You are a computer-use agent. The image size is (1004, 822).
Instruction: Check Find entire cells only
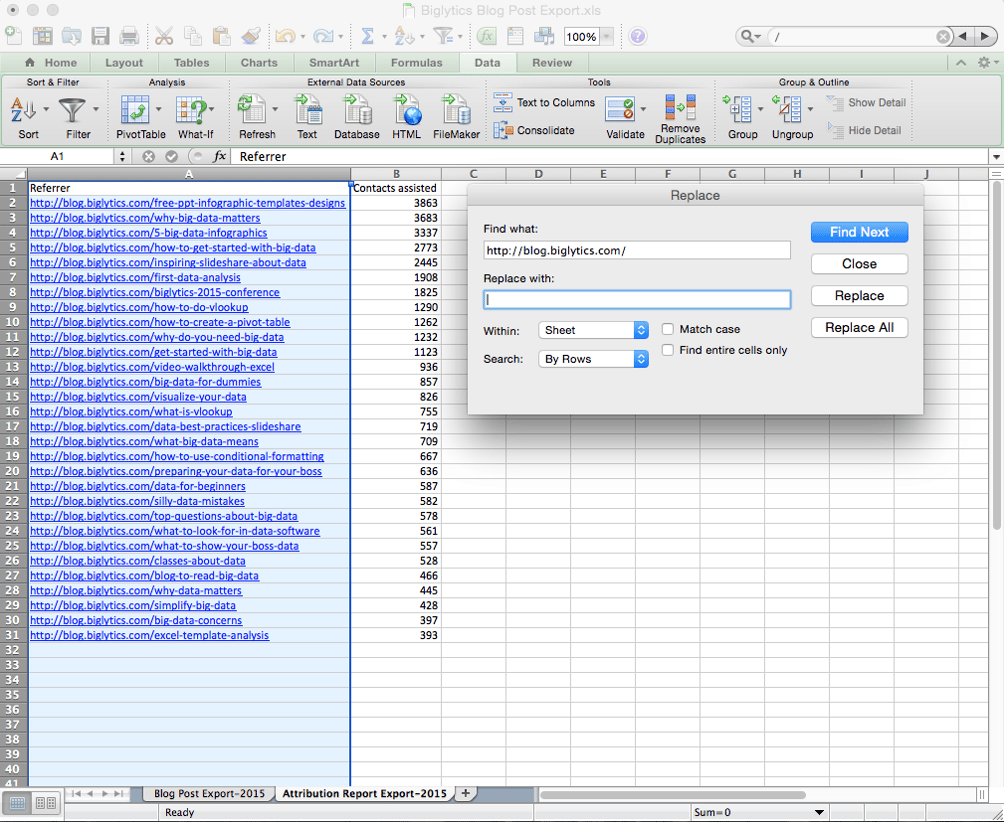click(668, 350)
